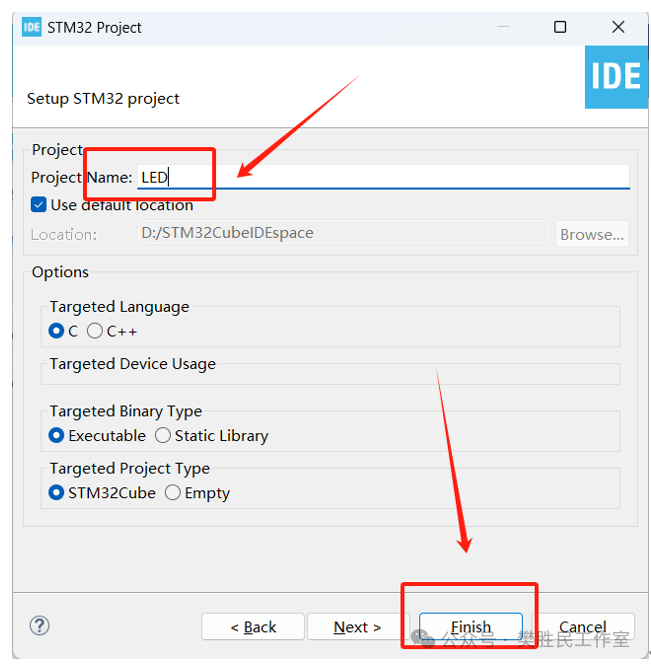Cancel the STM32 Project wizard
The image size is (651, 666).
tap(583, 626)
